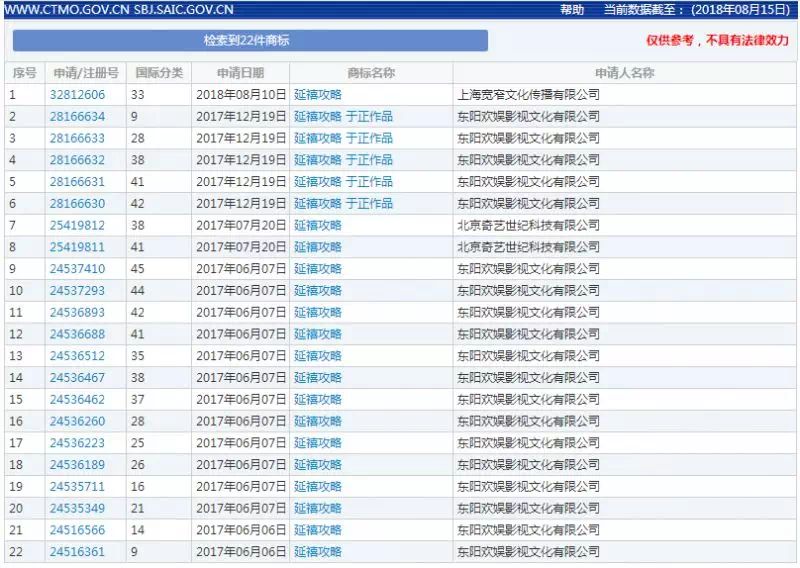Open the 帮助 help link
Viewport: 800px width, 568px height.
[x=572, y=10]
